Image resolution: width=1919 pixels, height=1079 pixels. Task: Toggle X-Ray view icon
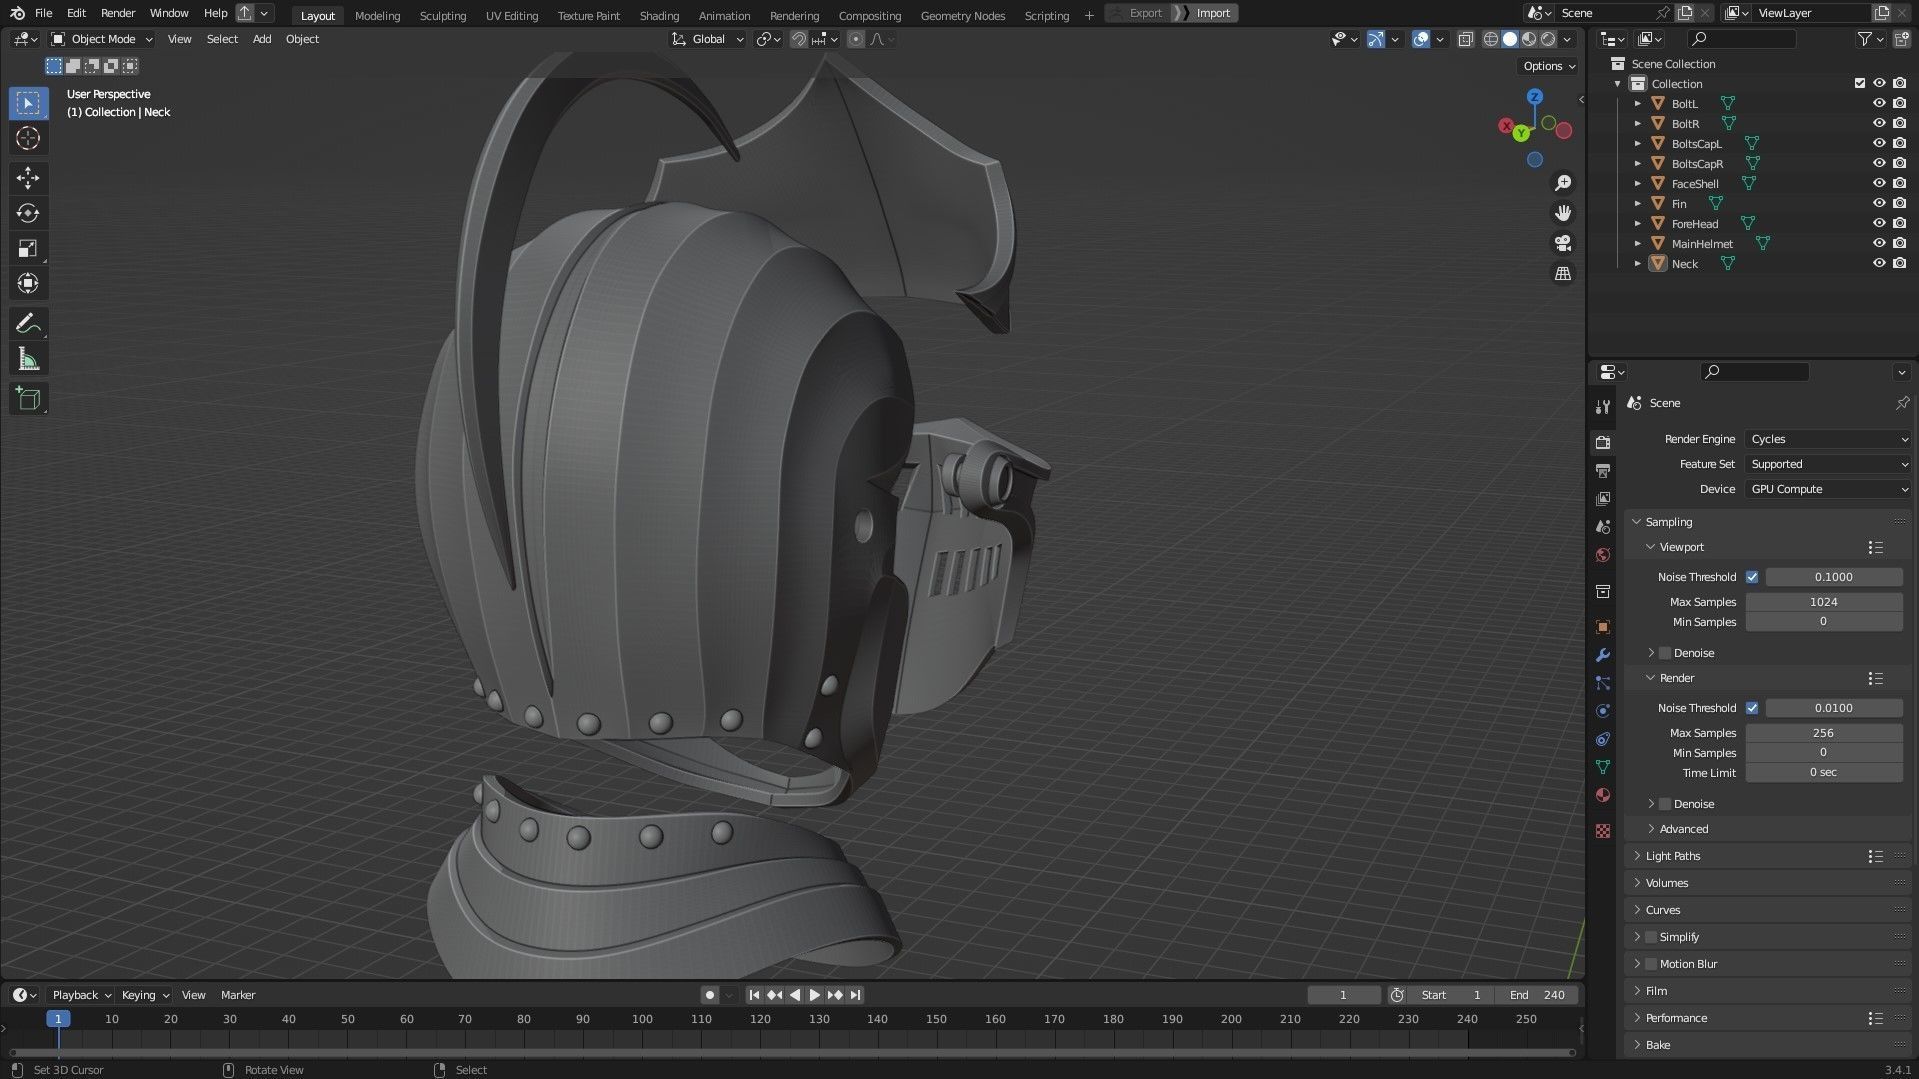1465,39
